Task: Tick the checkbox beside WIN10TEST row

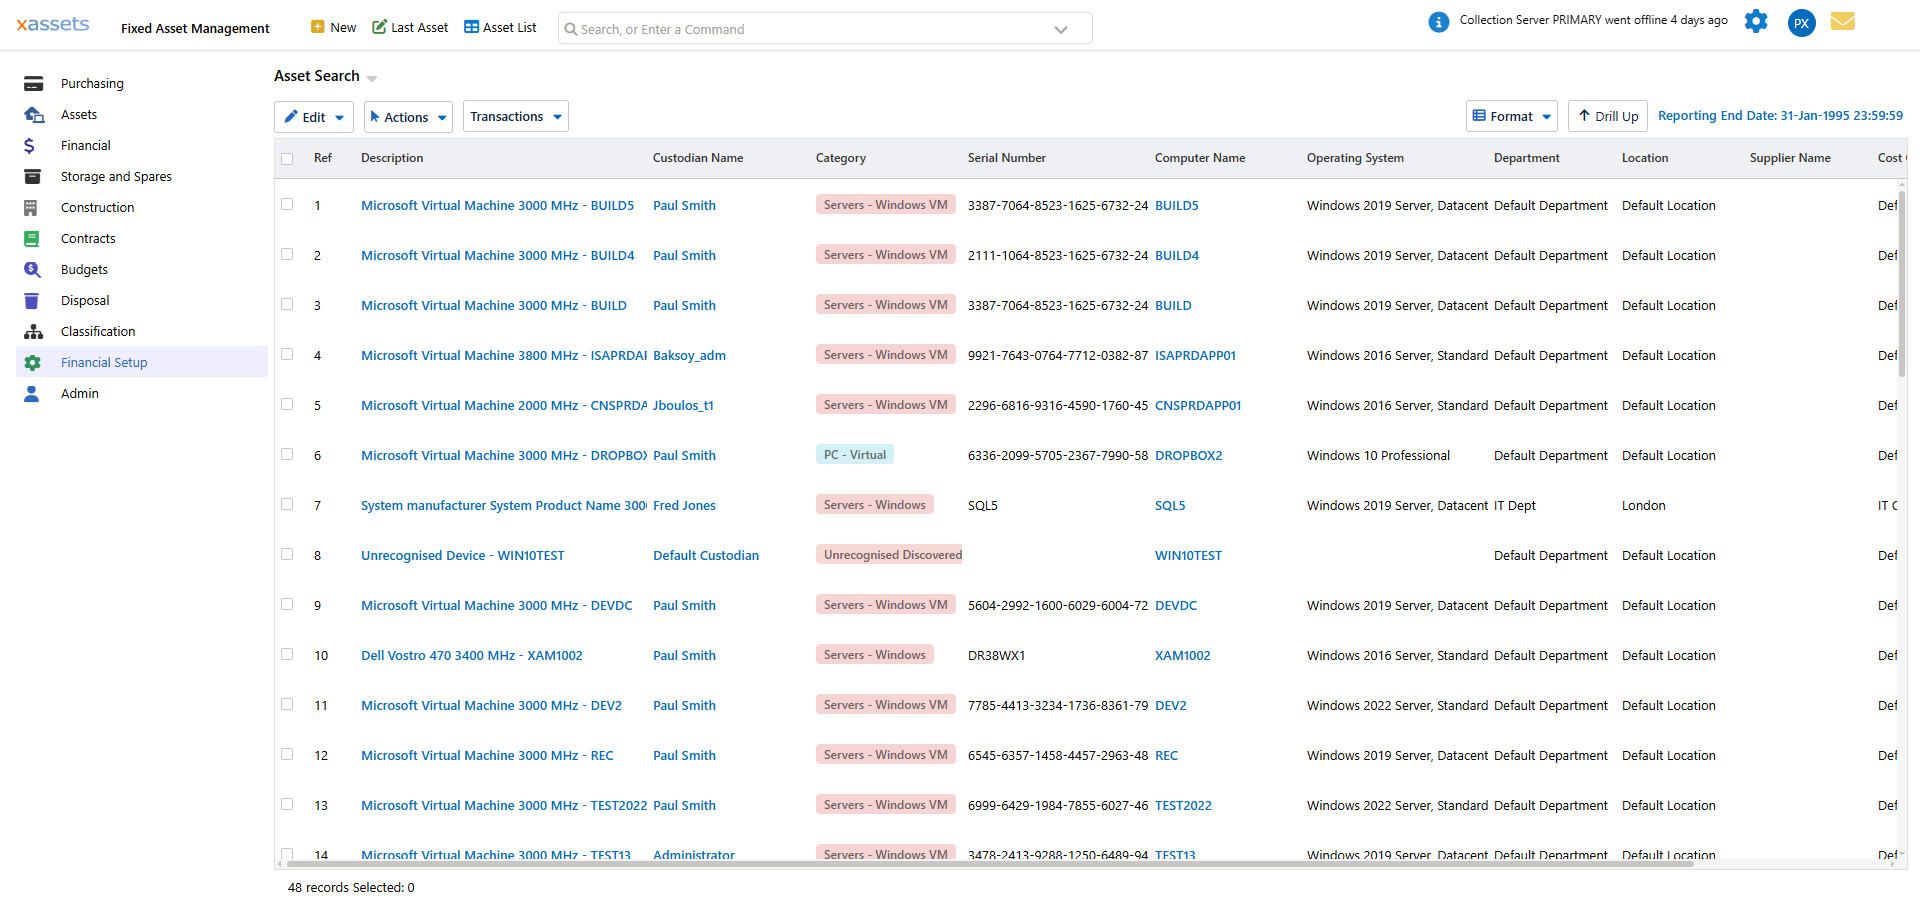Action: [x=287, y=554]
